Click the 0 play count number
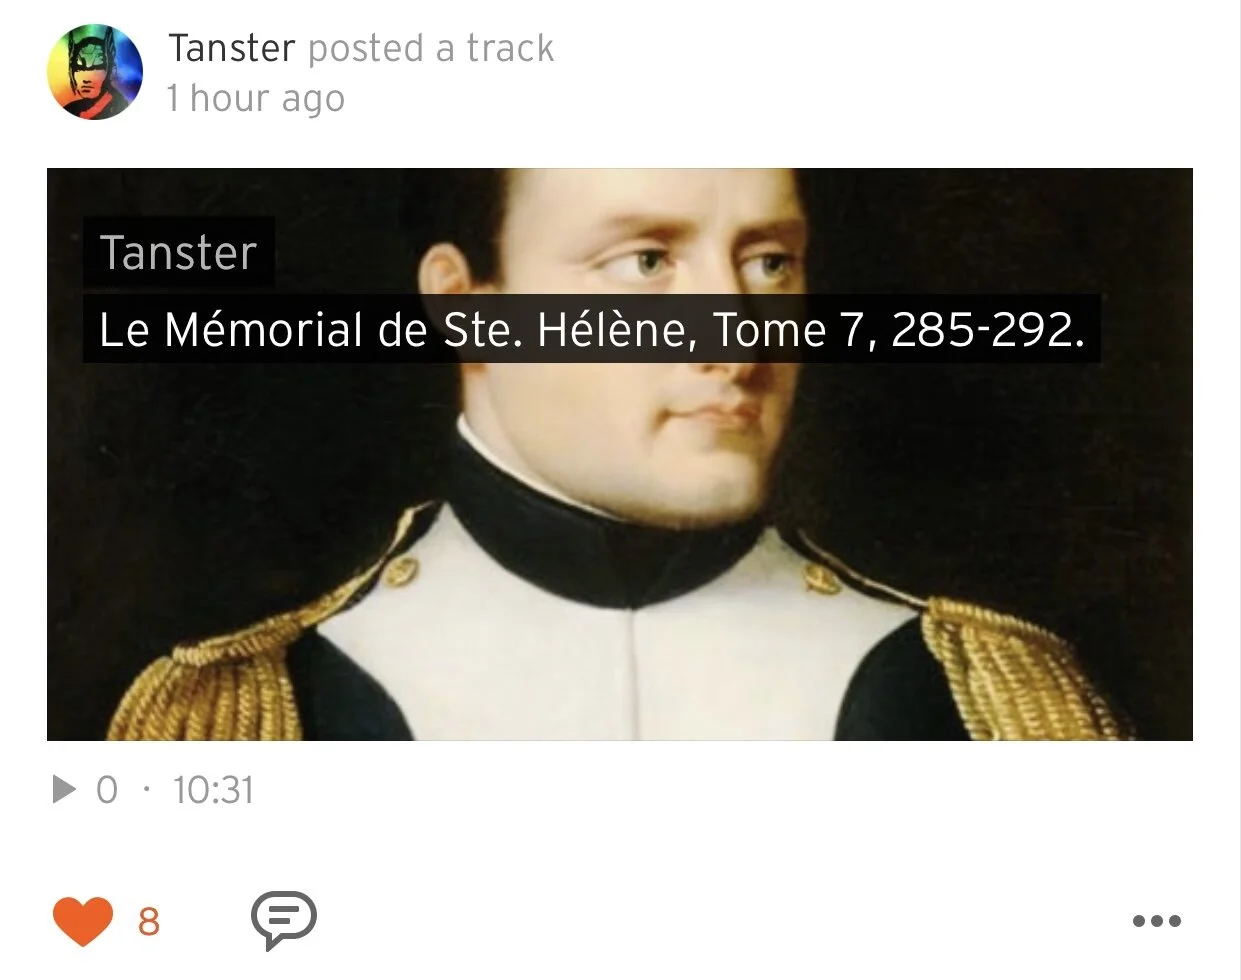 [107, 790]
